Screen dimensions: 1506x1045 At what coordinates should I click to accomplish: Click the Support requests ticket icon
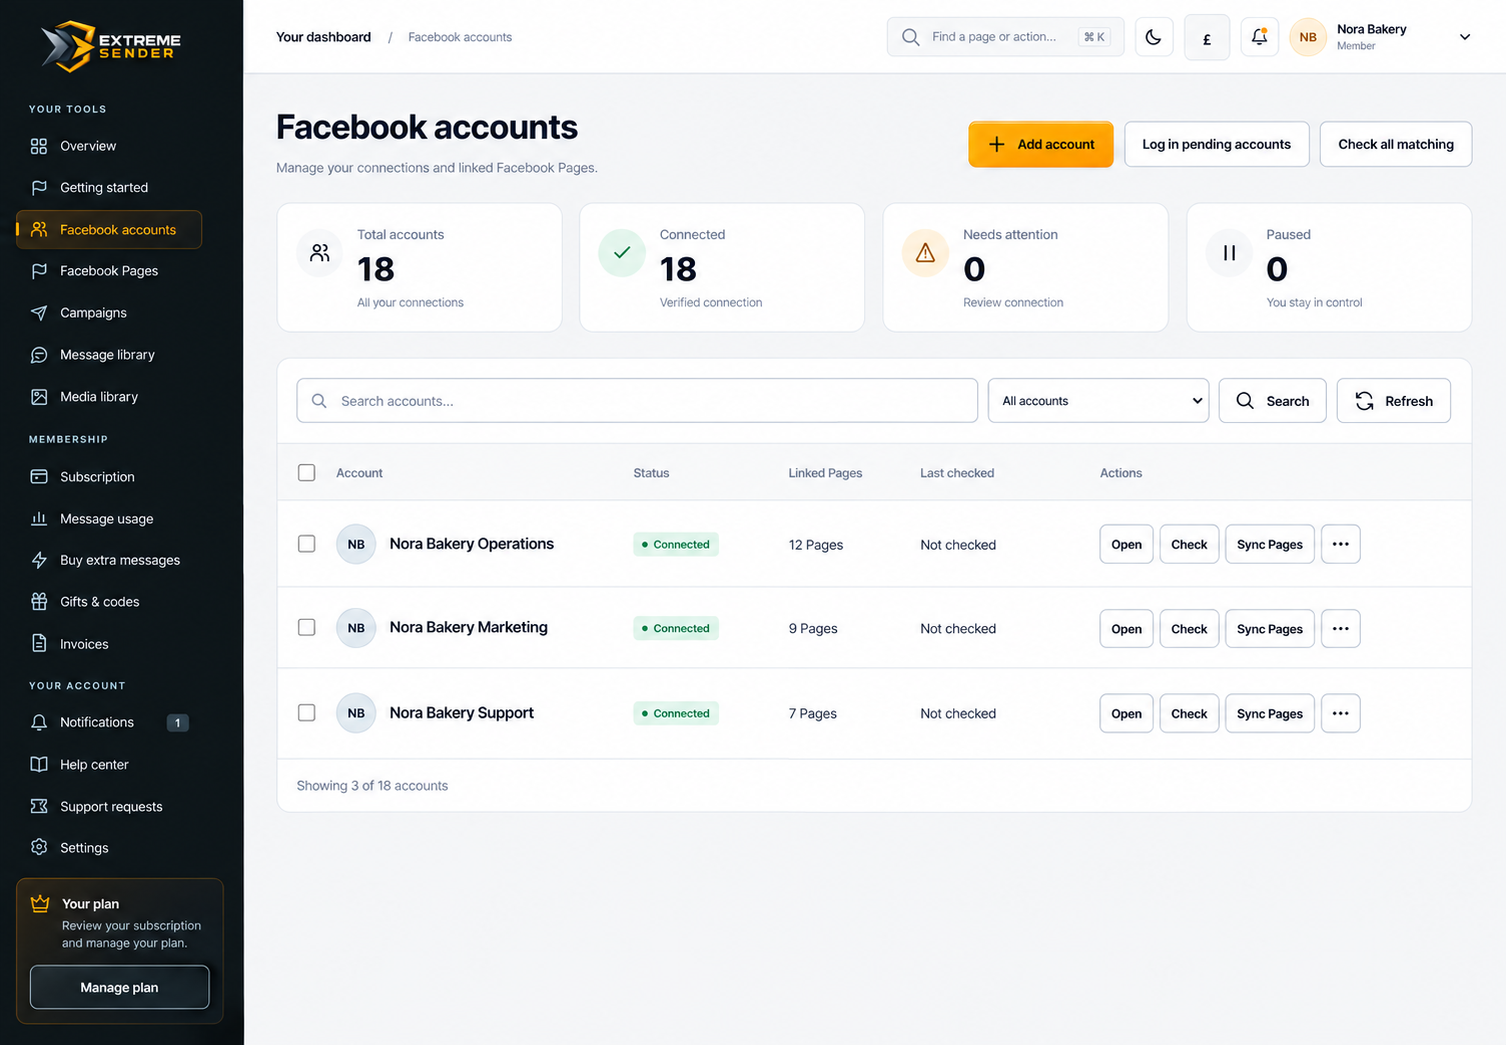click(39, 806)
